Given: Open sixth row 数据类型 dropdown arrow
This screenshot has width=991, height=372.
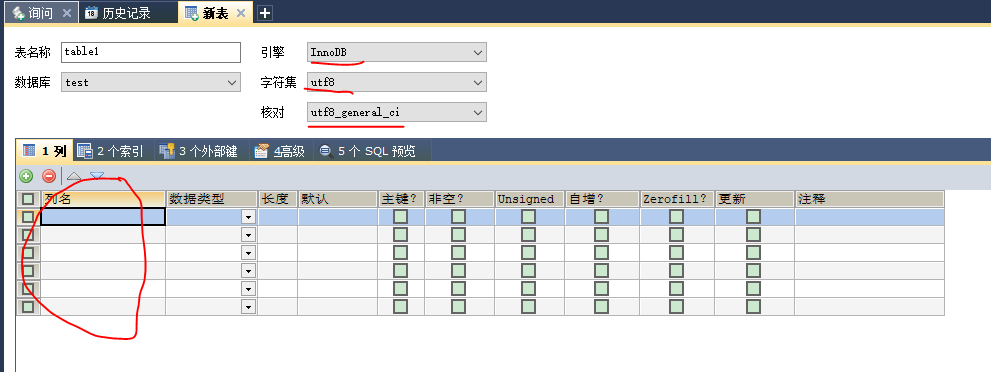Looking at the screenshot, I should 248,307.
